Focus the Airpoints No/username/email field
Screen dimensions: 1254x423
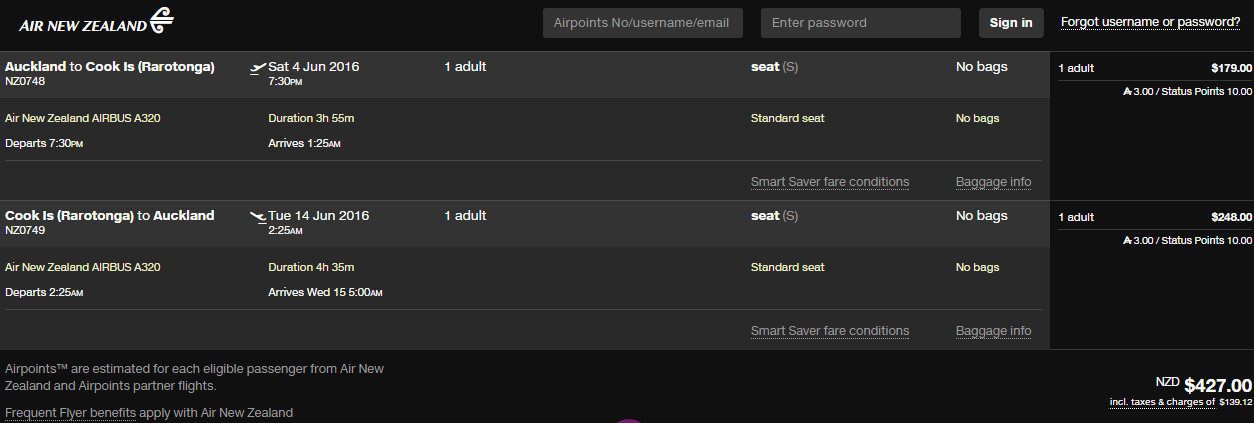(x=643, y=23)
